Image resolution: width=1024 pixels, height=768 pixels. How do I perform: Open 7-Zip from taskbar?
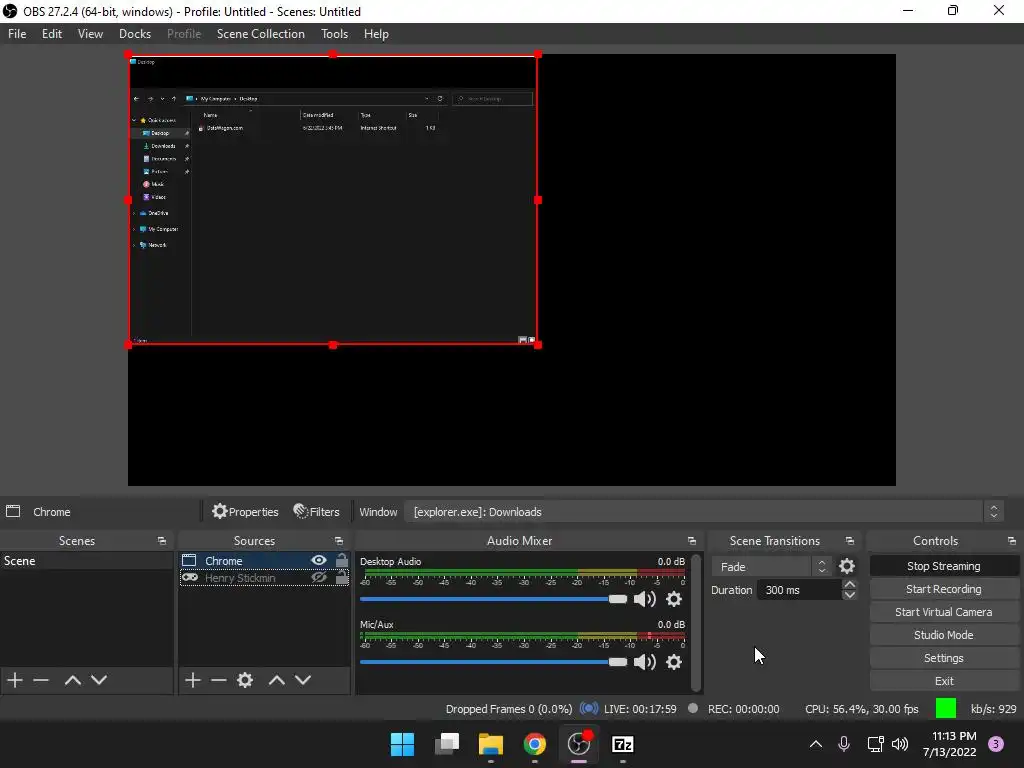[623, 744]
